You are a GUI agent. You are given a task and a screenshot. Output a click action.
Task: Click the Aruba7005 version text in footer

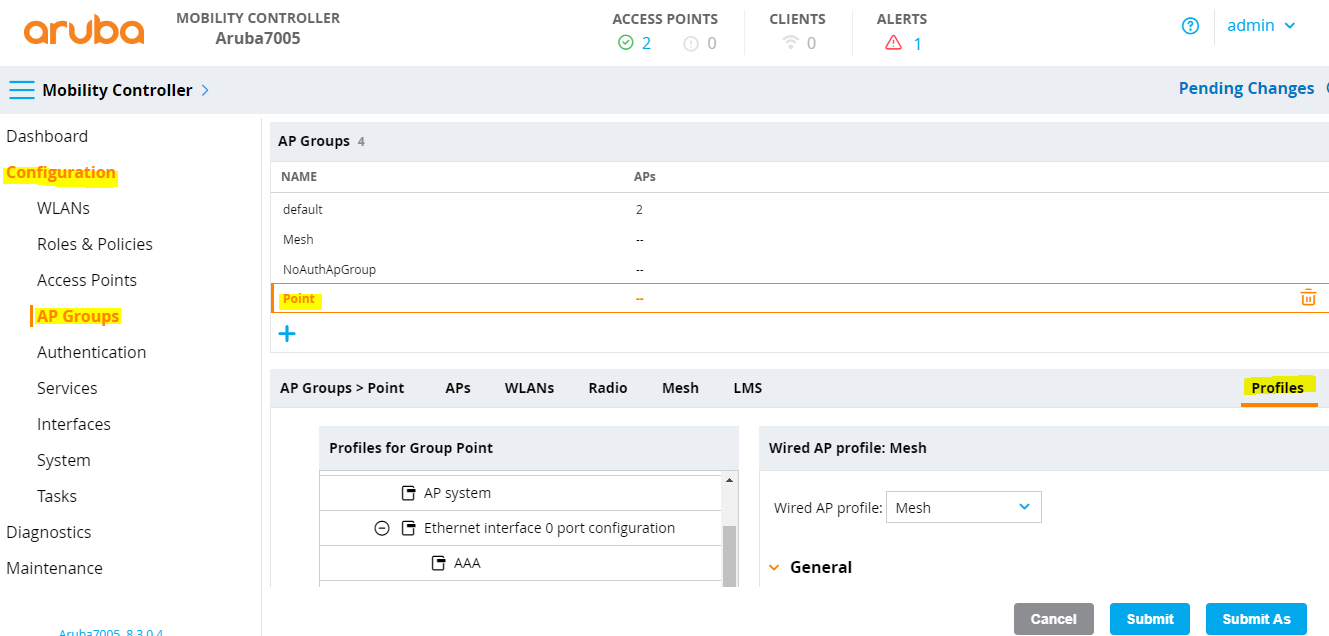point(111,632)
